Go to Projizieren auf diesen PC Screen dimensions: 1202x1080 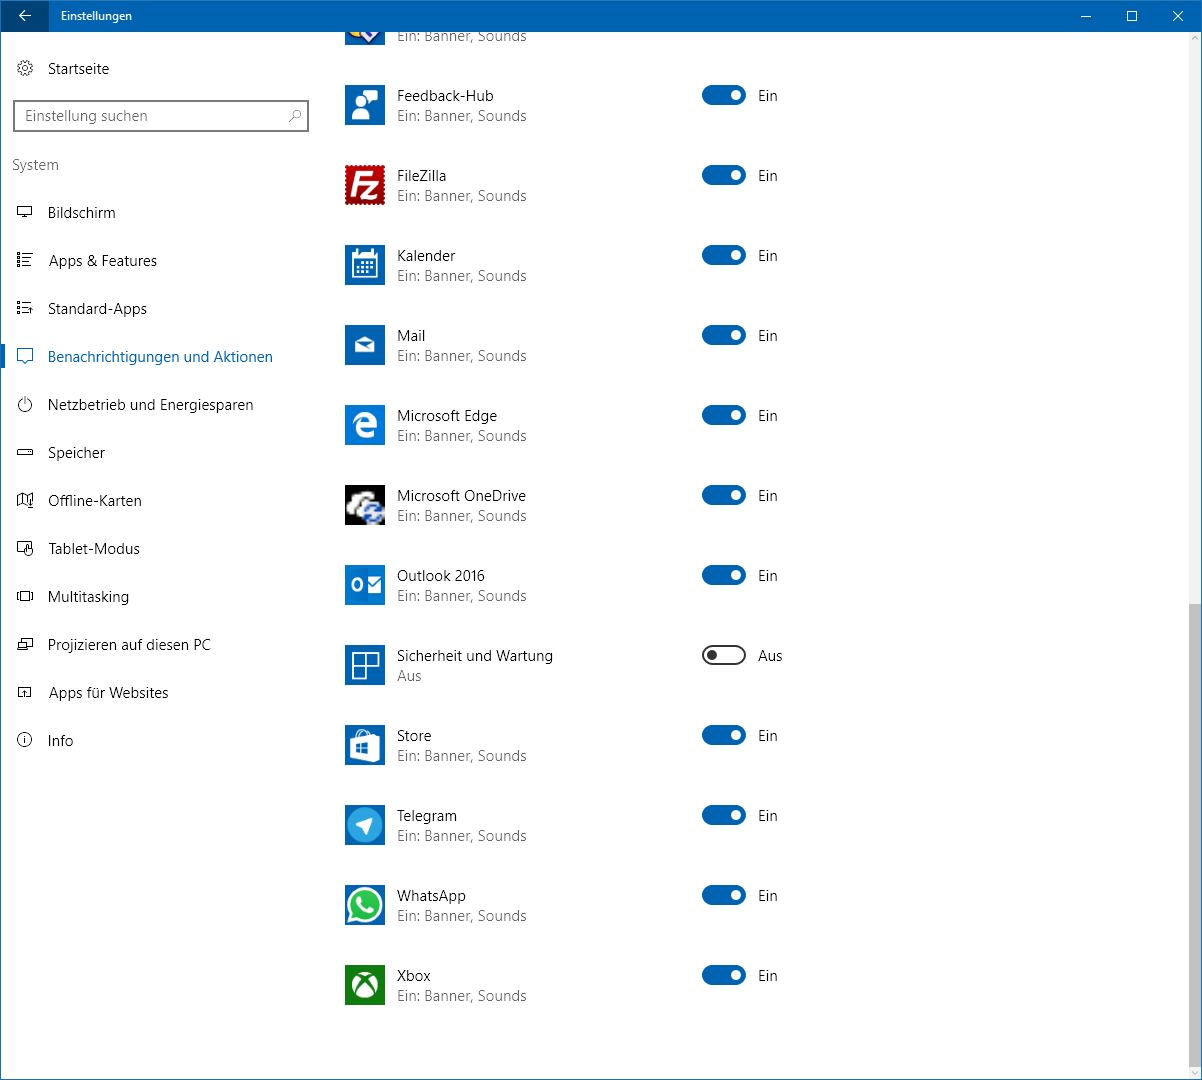160,645
